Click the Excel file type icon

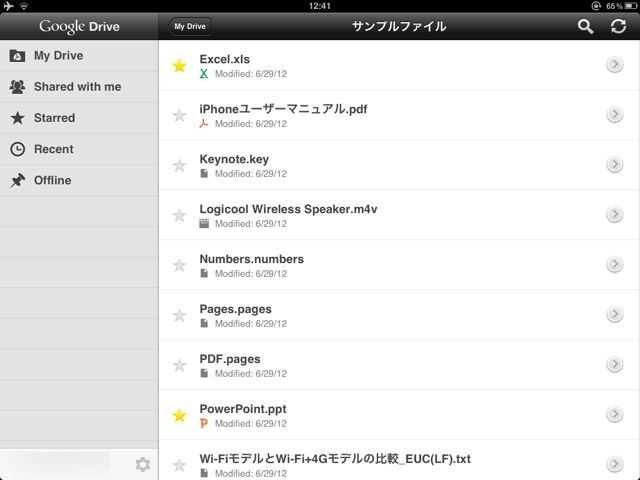[204, 74]
